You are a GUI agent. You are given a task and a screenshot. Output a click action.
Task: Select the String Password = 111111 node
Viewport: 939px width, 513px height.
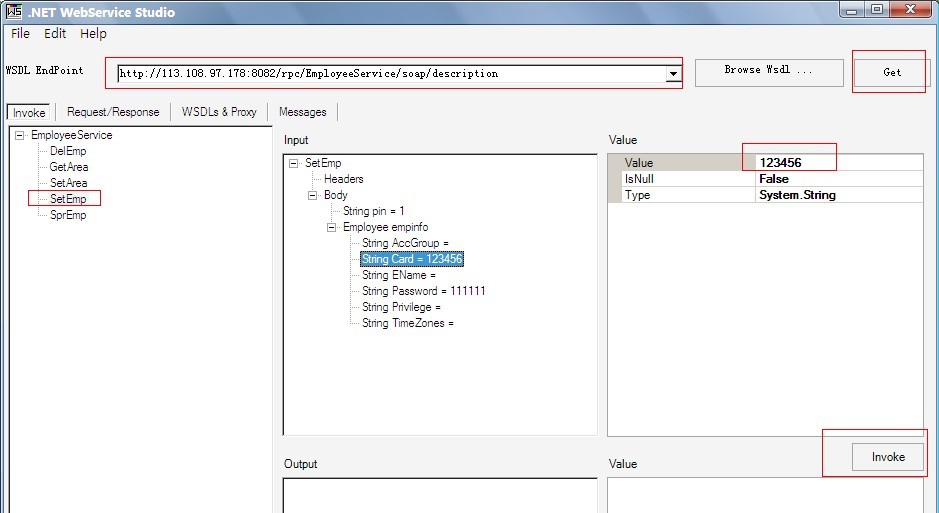423,291
